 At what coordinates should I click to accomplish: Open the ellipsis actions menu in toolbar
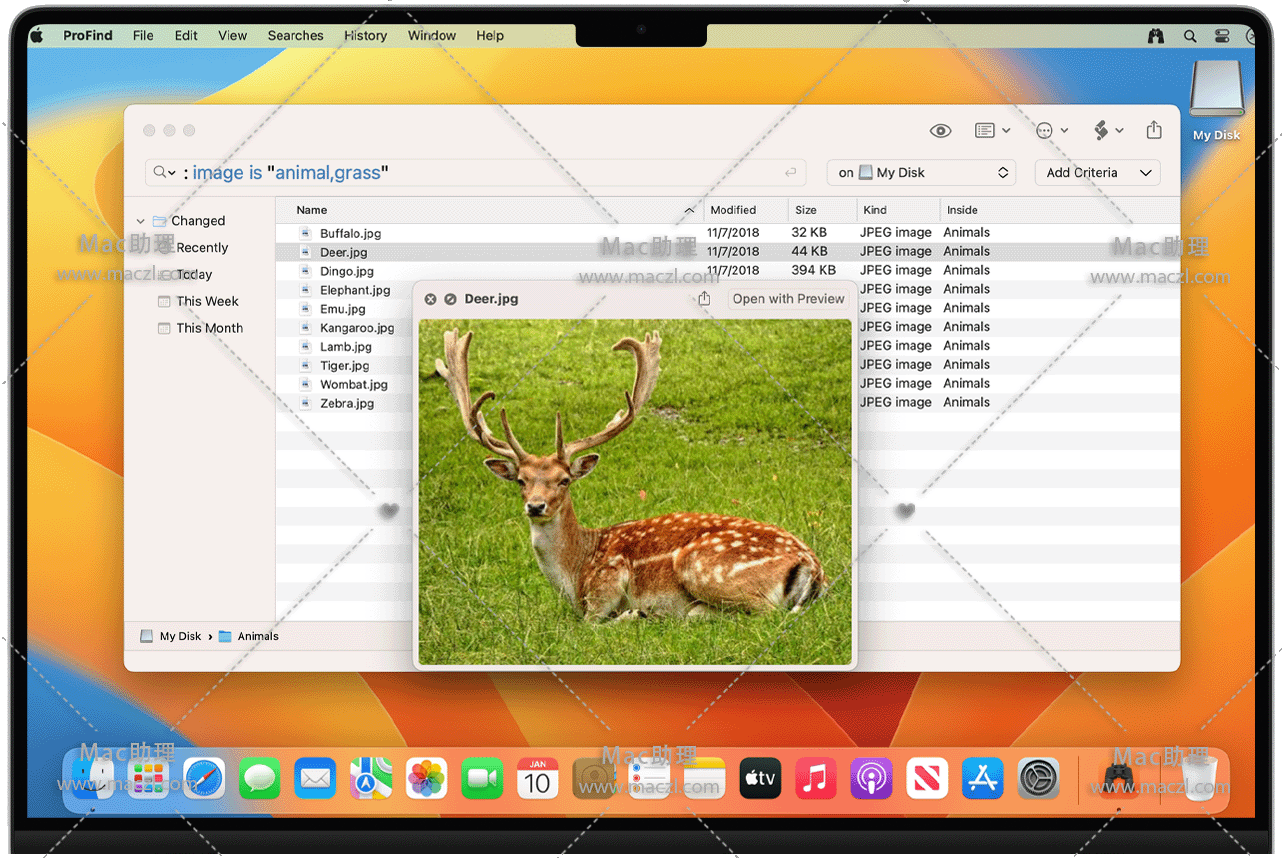(1051, 131)
